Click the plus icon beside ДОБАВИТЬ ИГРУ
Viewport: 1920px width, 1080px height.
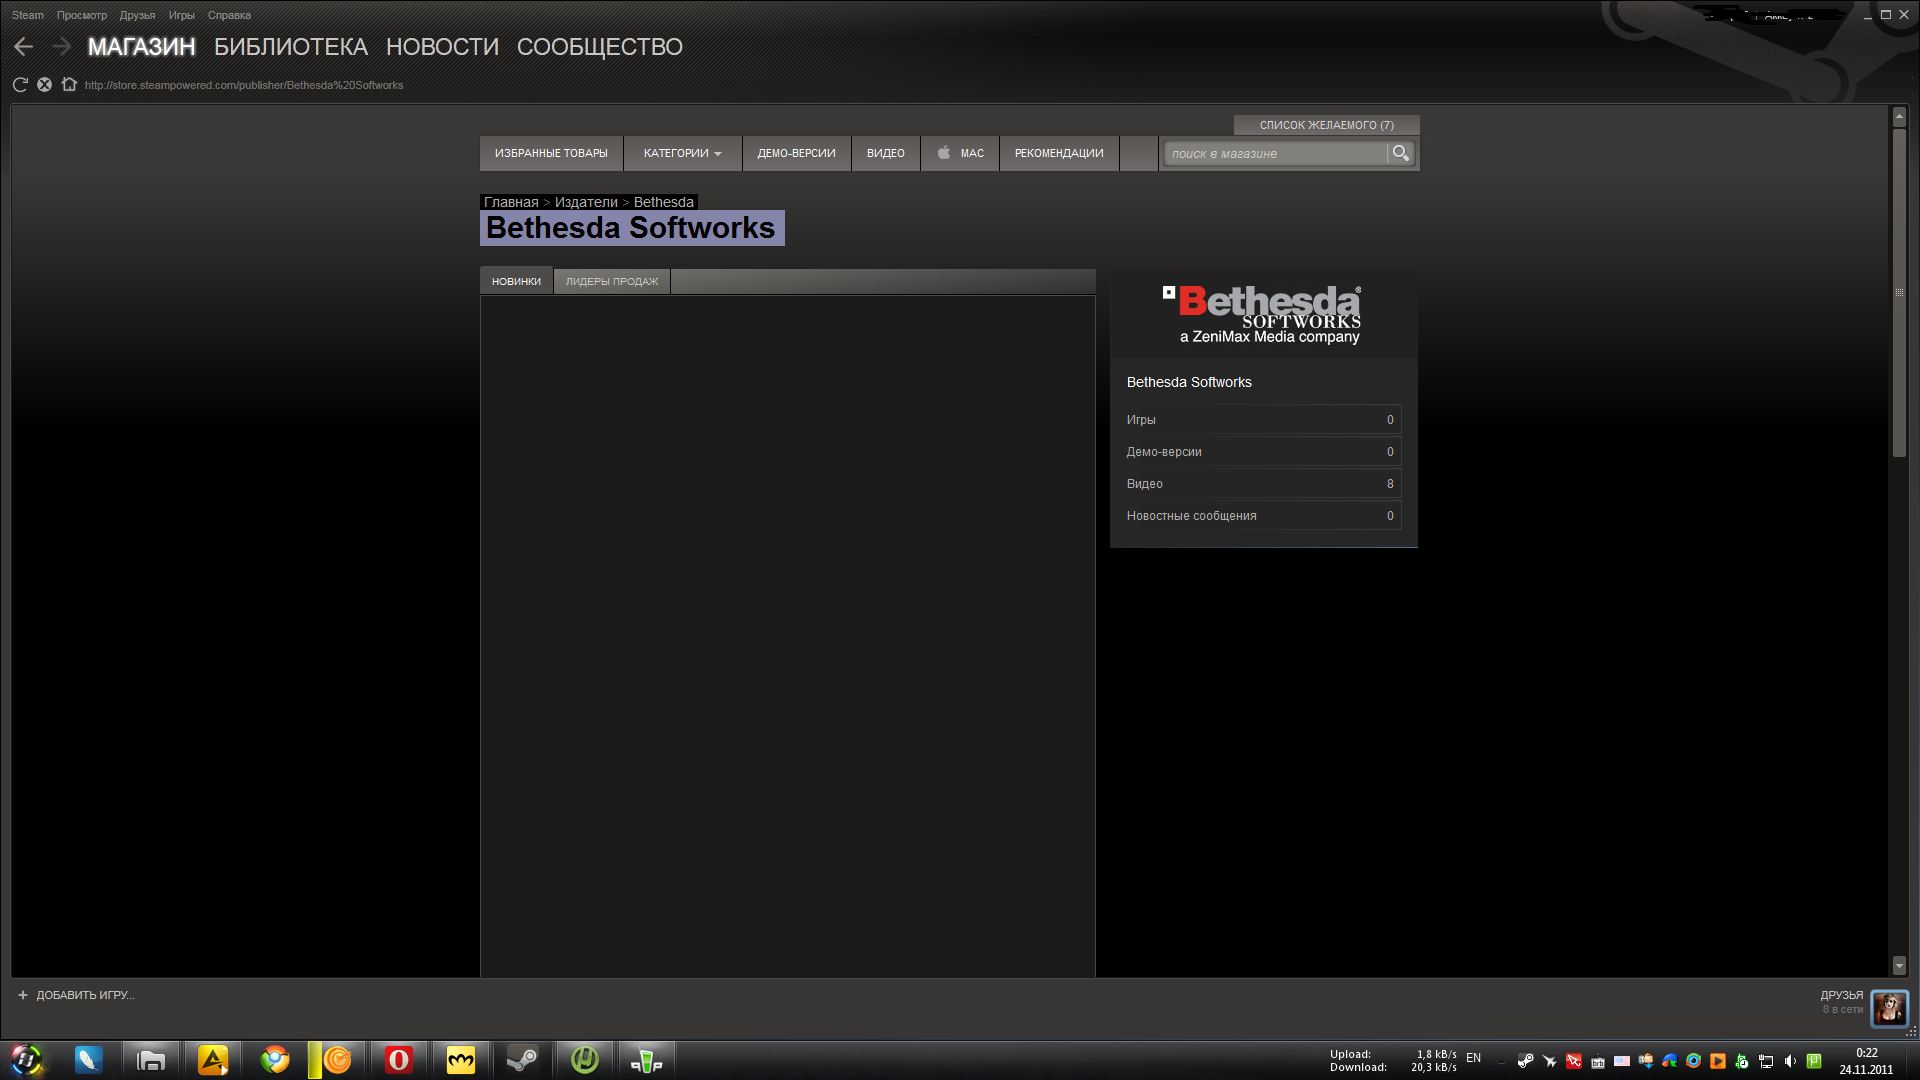(x=23, y=995)
